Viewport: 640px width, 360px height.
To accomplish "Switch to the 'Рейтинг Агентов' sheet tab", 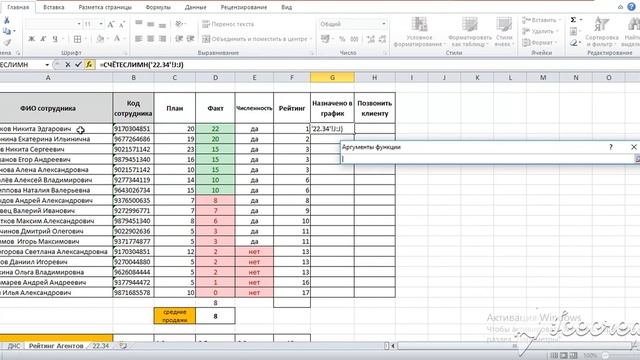I will [x=56, y=346].
